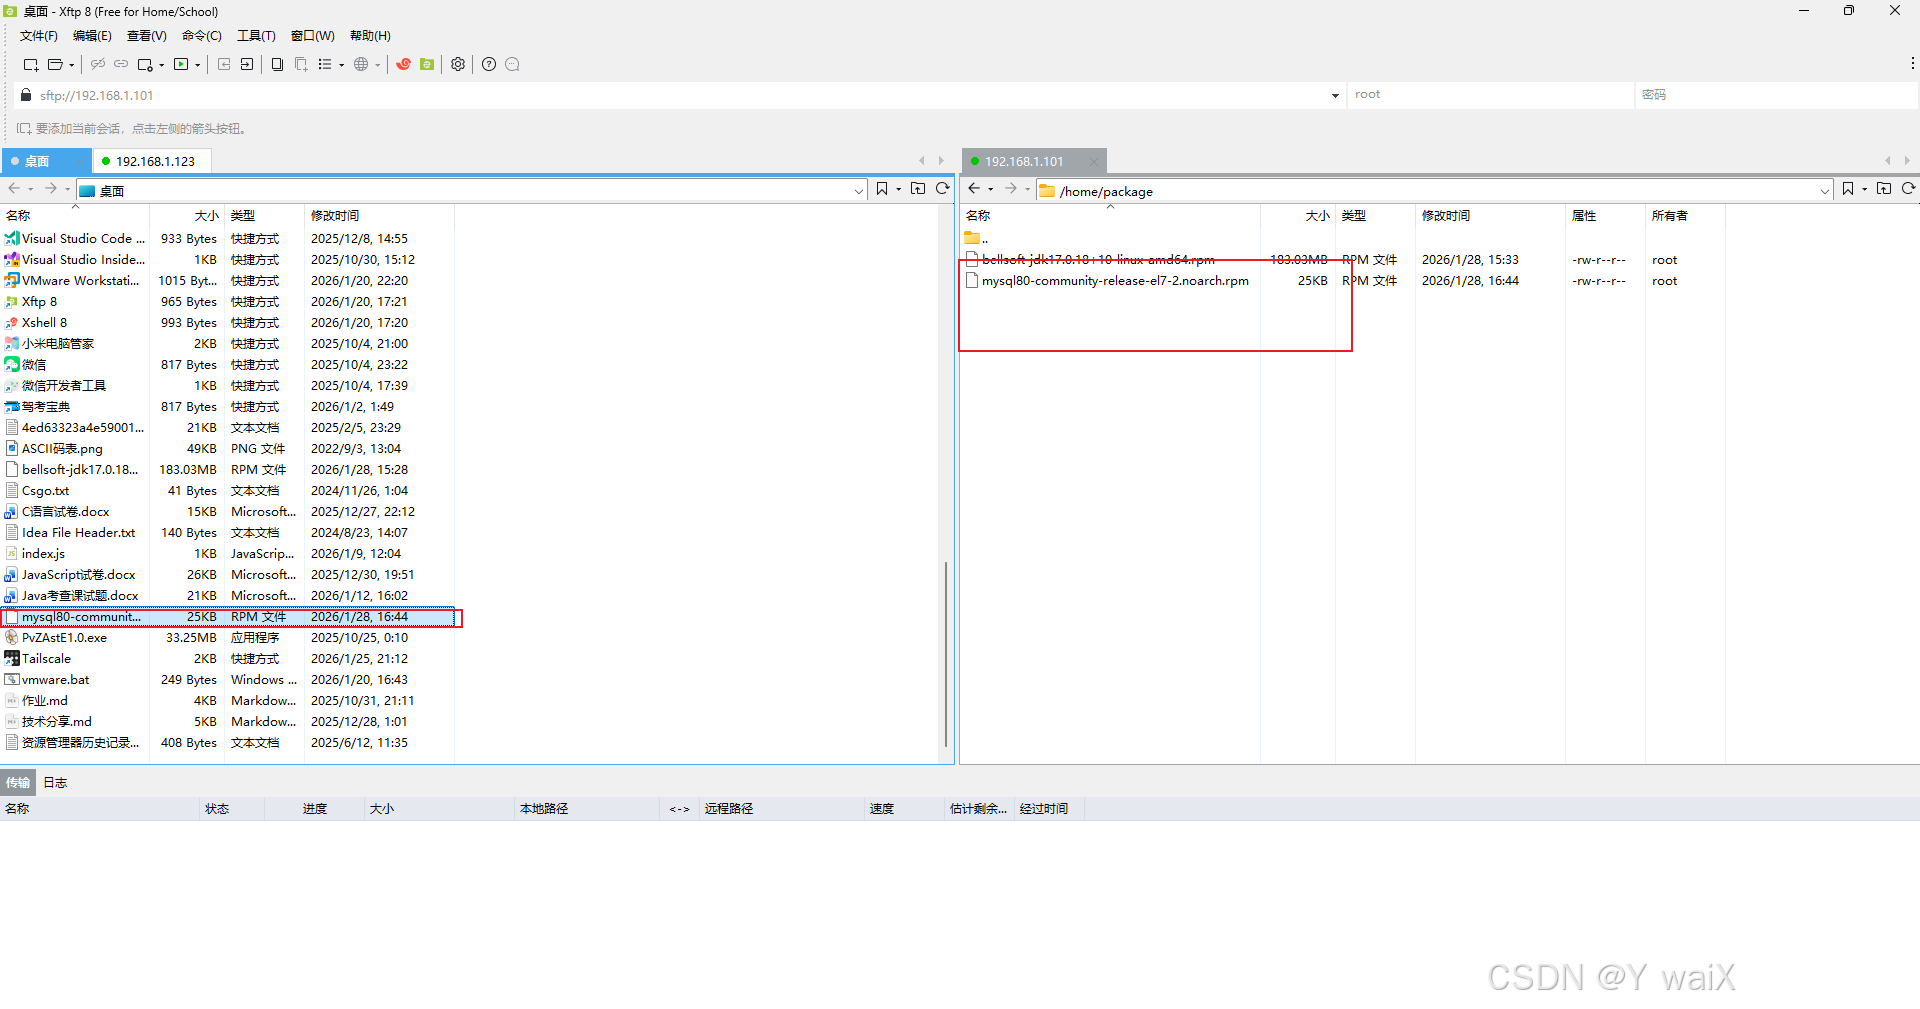Expand the play transfer dropdown arrow
1920x1009 pixels.
point(198,65)
